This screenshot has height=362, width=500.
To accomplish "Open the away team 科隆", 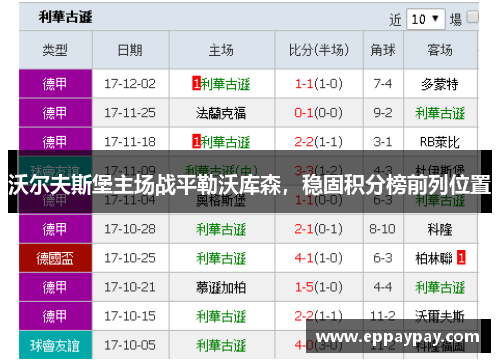I will pos(440,229).
